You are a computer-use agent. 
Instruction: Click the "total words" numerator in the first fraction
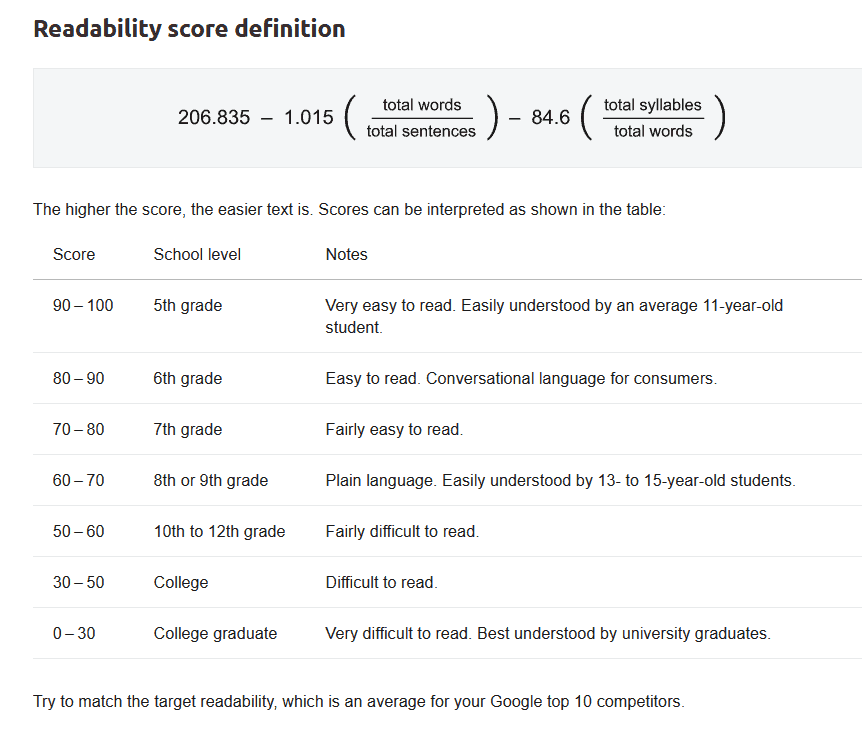tap(422, 105)
